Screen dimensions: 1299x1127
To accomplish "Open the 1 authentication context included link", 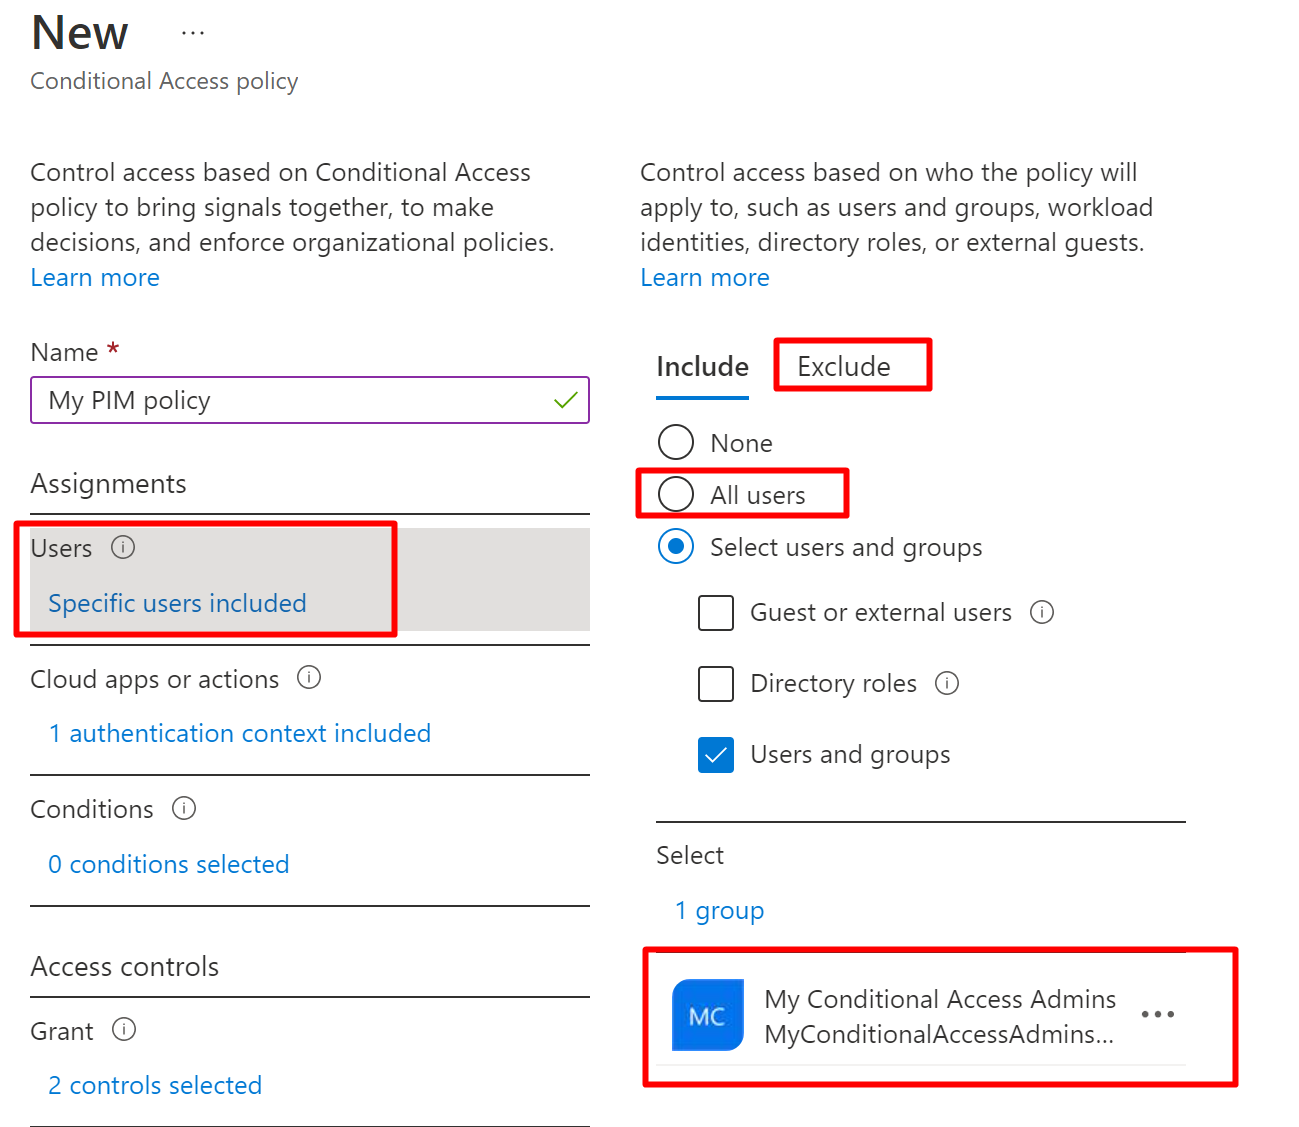I will (239, 733).
